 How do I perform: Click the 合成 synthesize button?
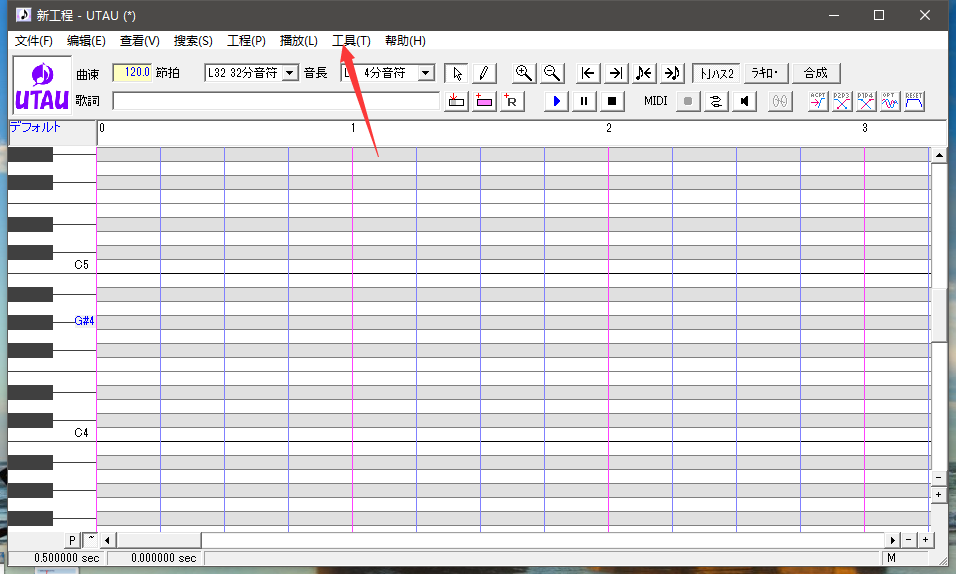[x=816, y=73]
